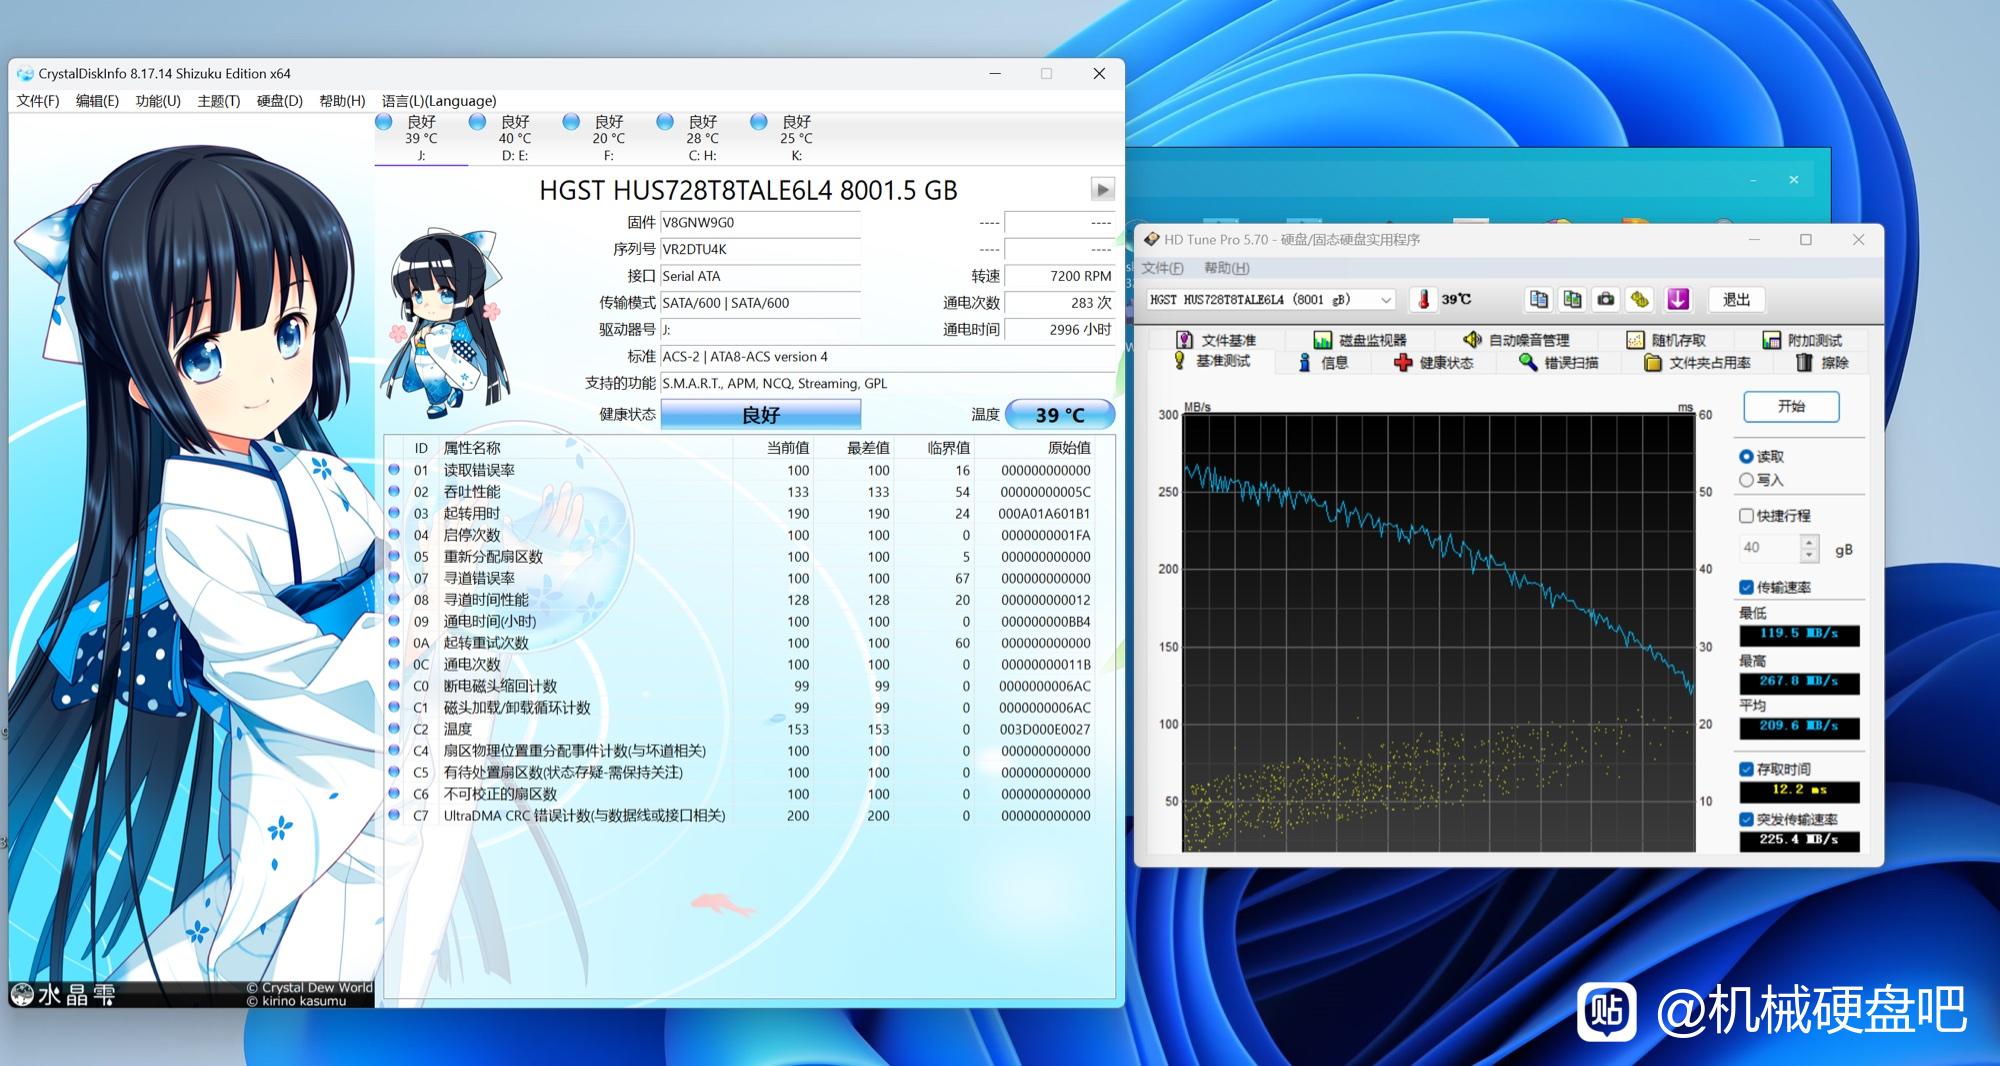Viewport: 2000px width, 1066px height.
Task: Click the HD Tune Pro icon in its title bar
Action: (x=1151, y=240)
